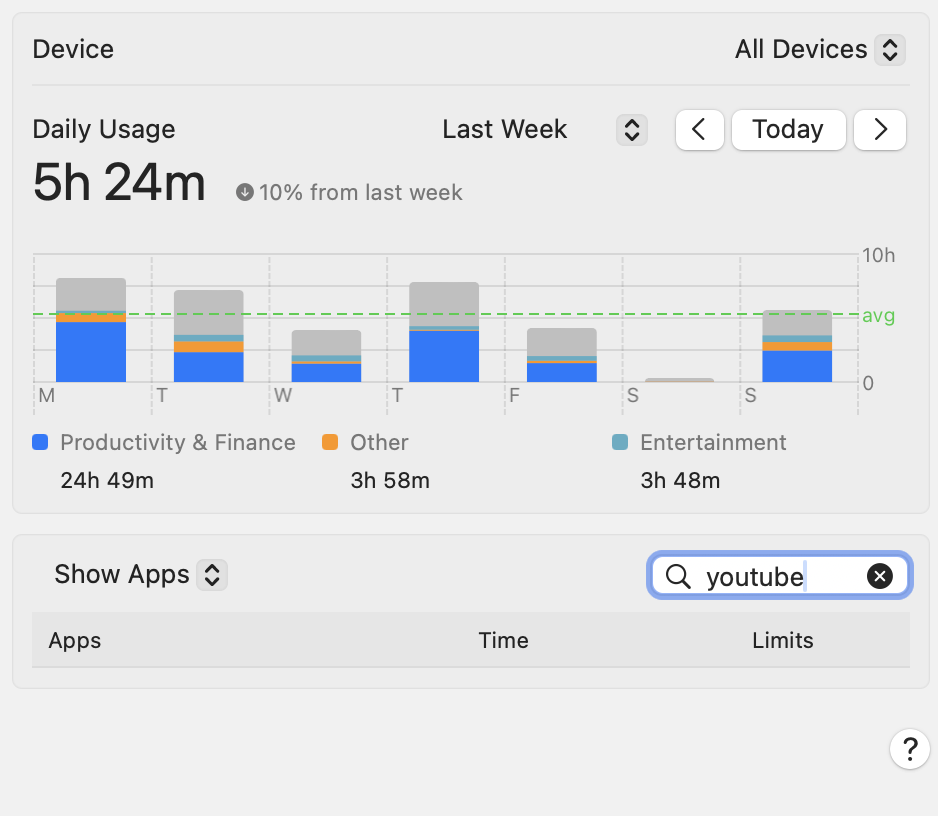Sort by the Apps column header
The height and width of the screenshot is (816, 938).
(75, 641)
